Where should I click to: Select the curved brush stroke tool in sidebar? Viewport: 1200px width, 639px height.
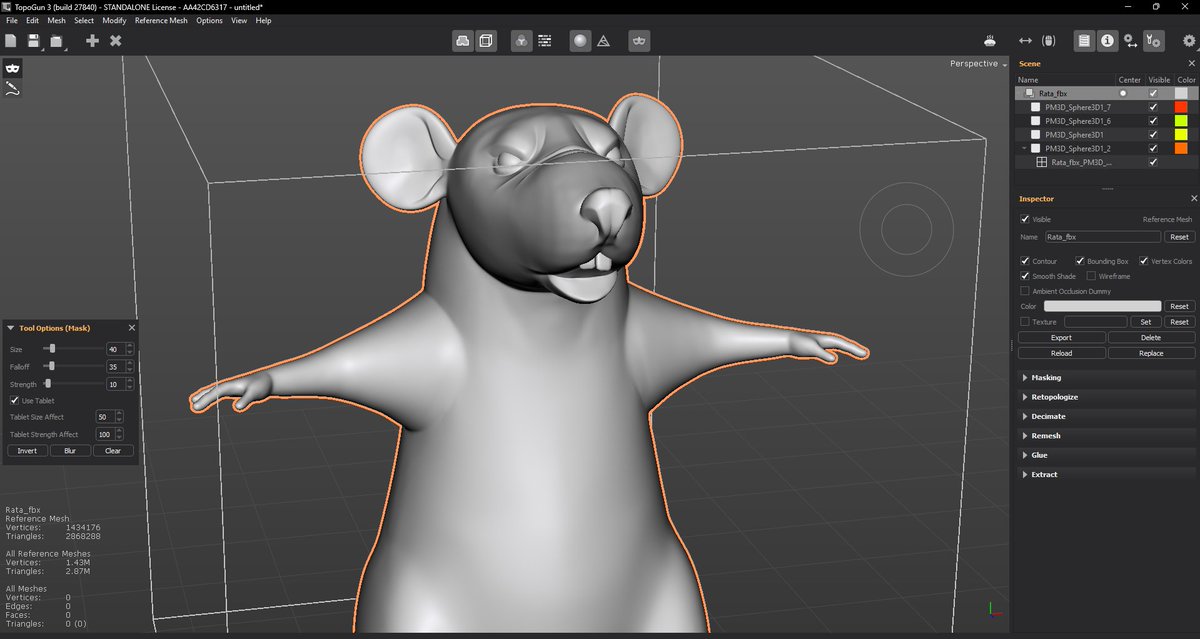coord(12,88)
